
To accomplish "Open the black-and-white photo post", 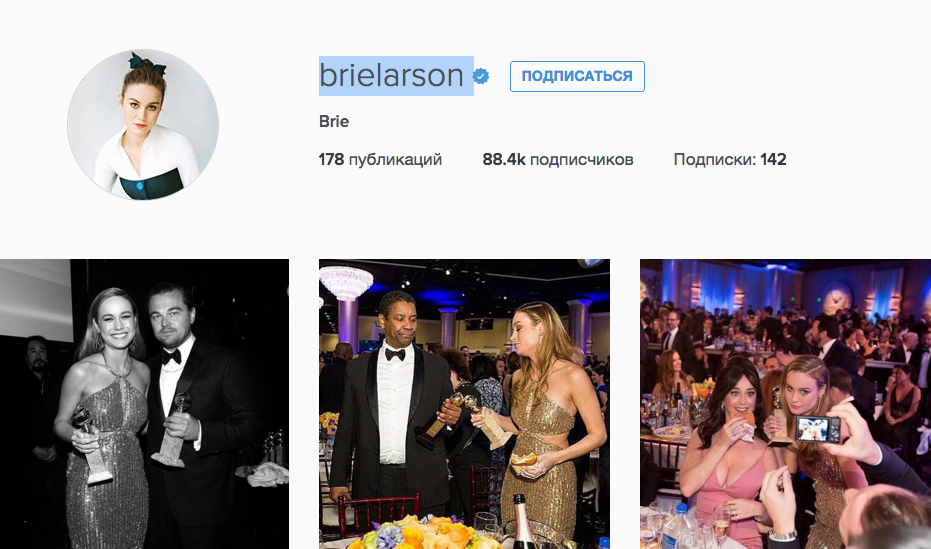I will click(x=144, y=404).
